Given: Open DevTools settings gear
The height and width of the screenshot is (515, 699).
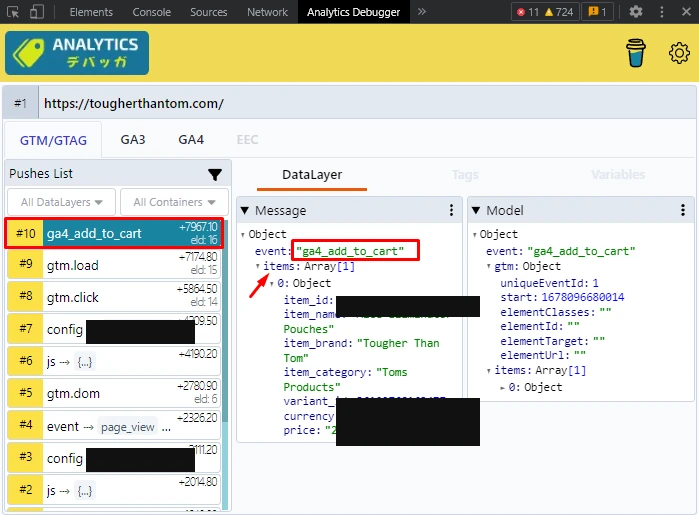Looking at the screenshot, I should (x=636, y=12).
